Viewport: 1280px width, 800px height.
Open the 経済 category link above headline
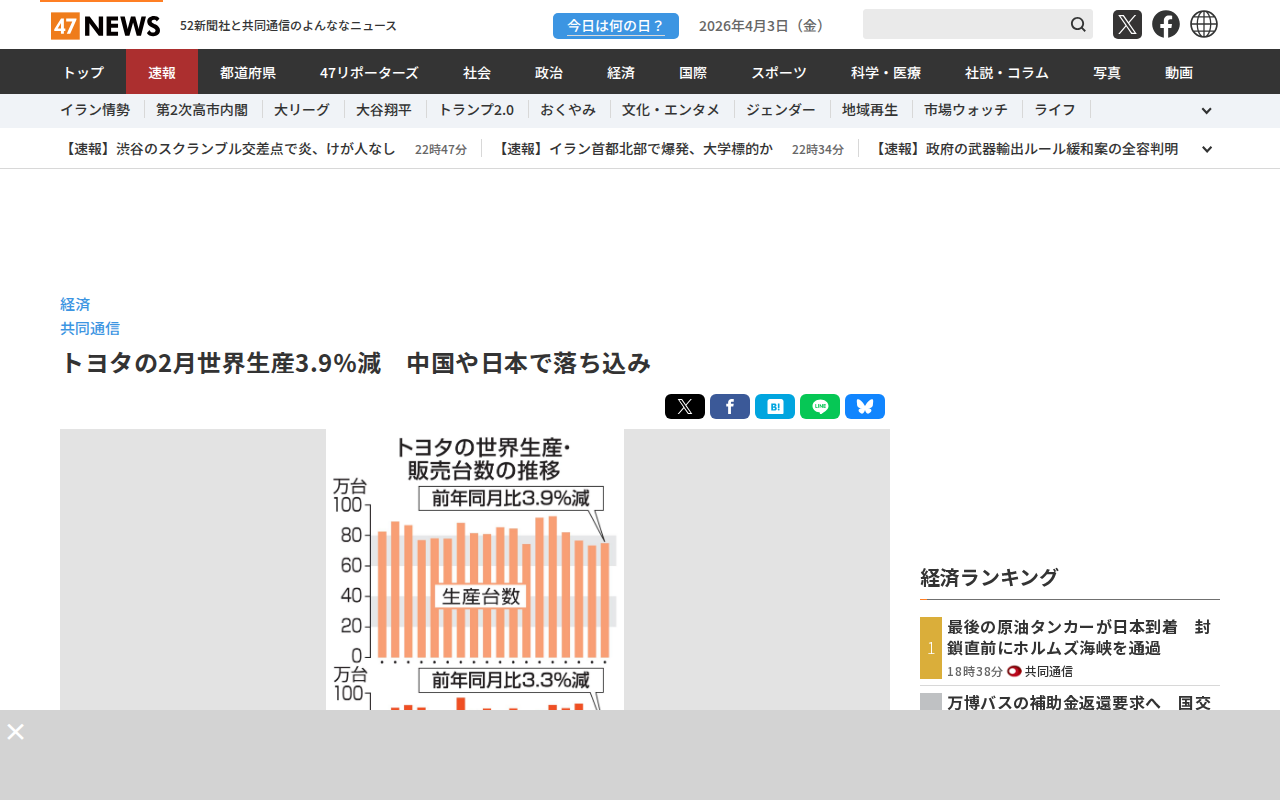click(75, 304)
